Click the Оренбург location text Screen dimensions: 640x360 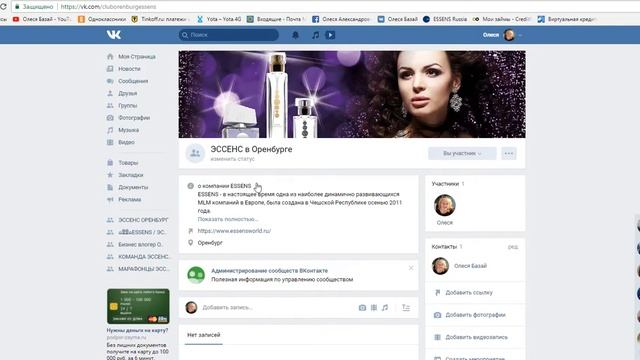point(210,243)
